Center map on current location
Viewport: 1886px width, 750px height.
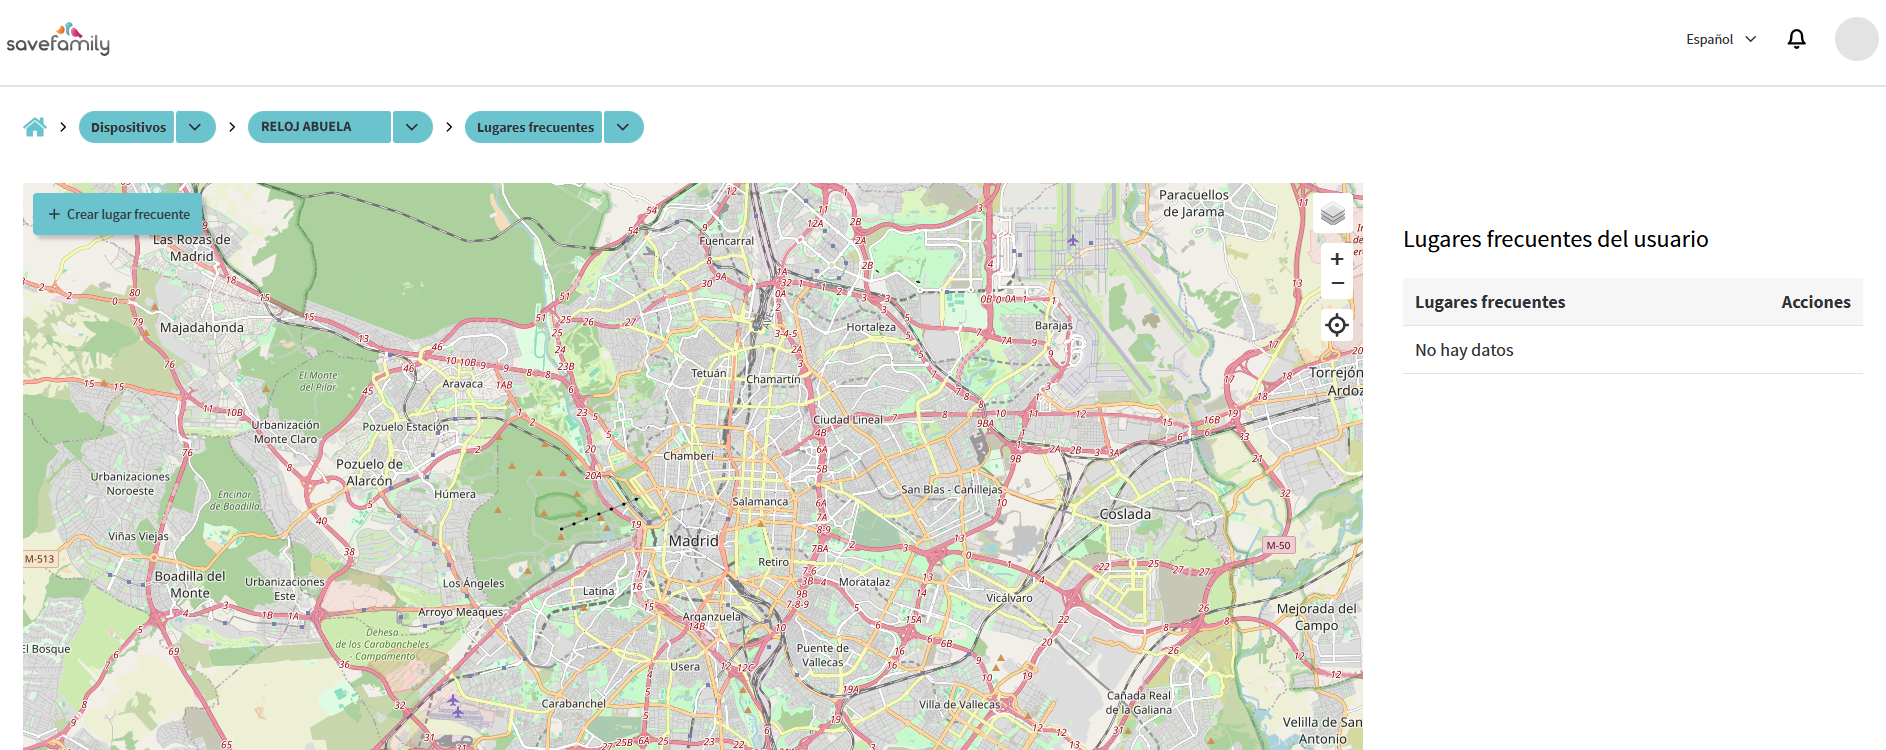tap(1337, 325)
